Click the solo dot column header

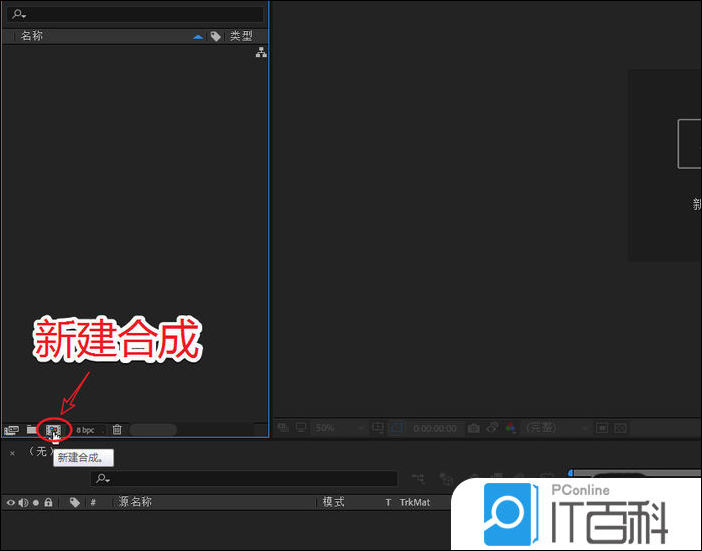pyautogui.click(x=36, y=503)
